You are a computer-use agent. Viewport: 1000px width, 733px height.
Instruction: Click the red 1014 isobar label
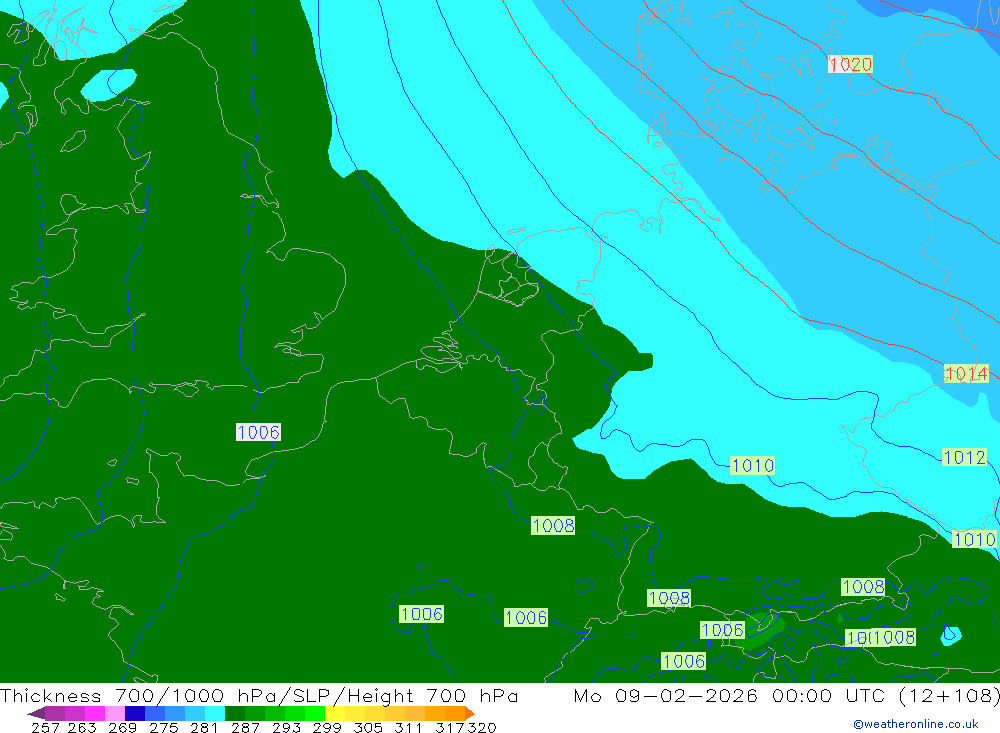click(966, 373)
